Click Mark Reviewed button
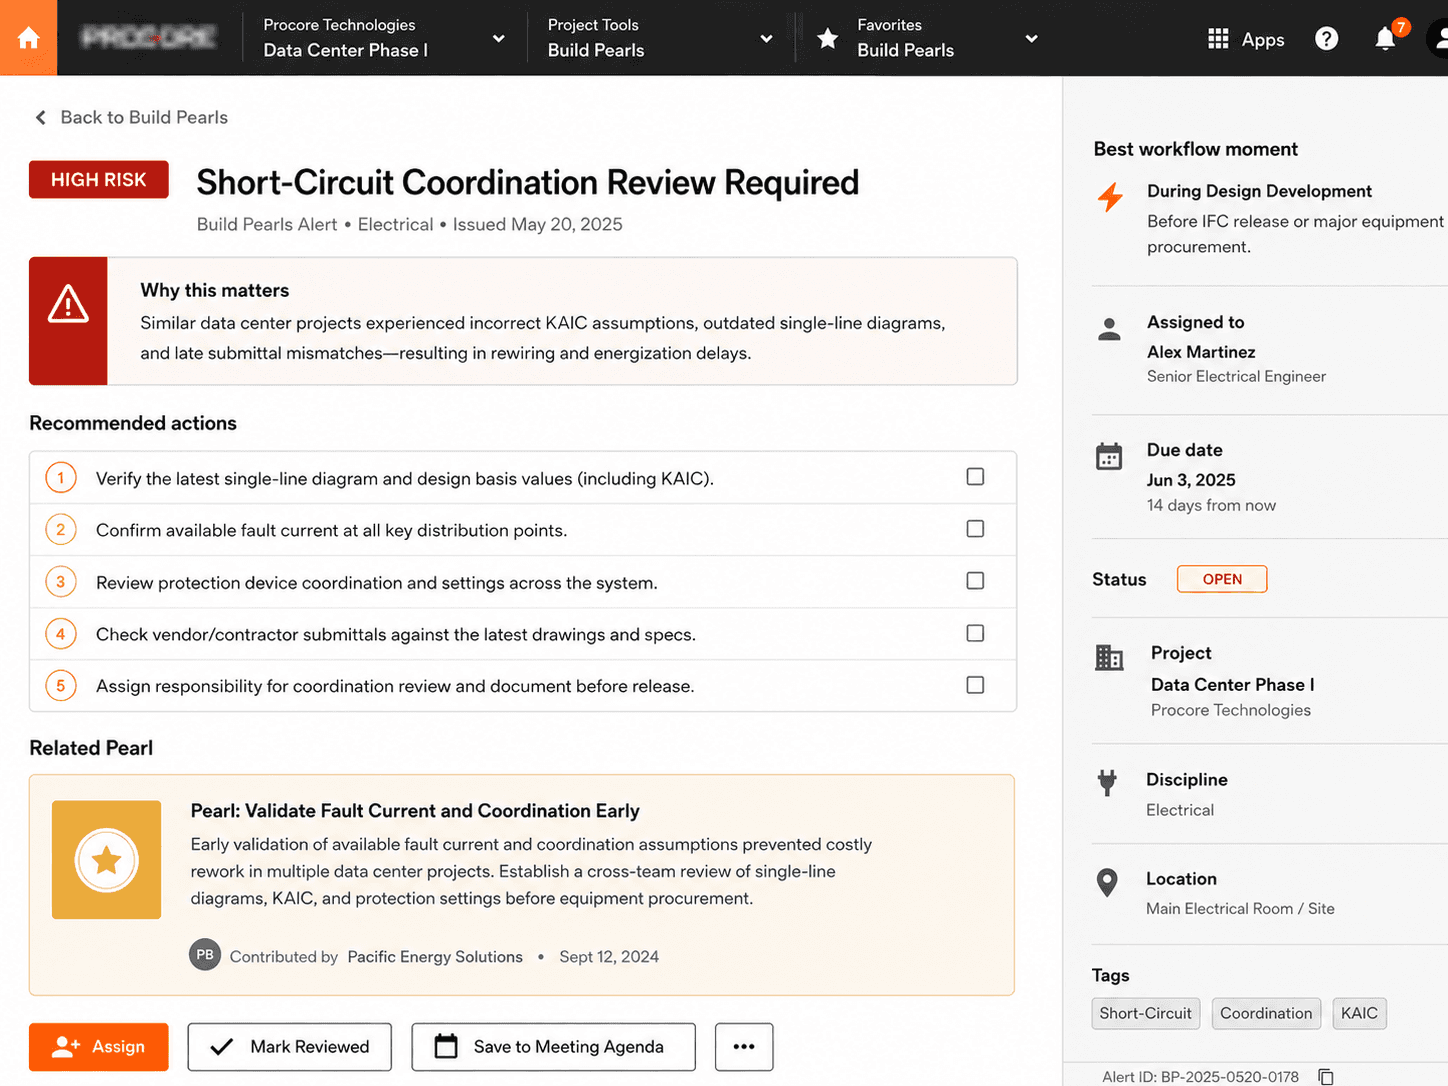The height and width of the screenshot is (1086, 1448). [289, 1047]
